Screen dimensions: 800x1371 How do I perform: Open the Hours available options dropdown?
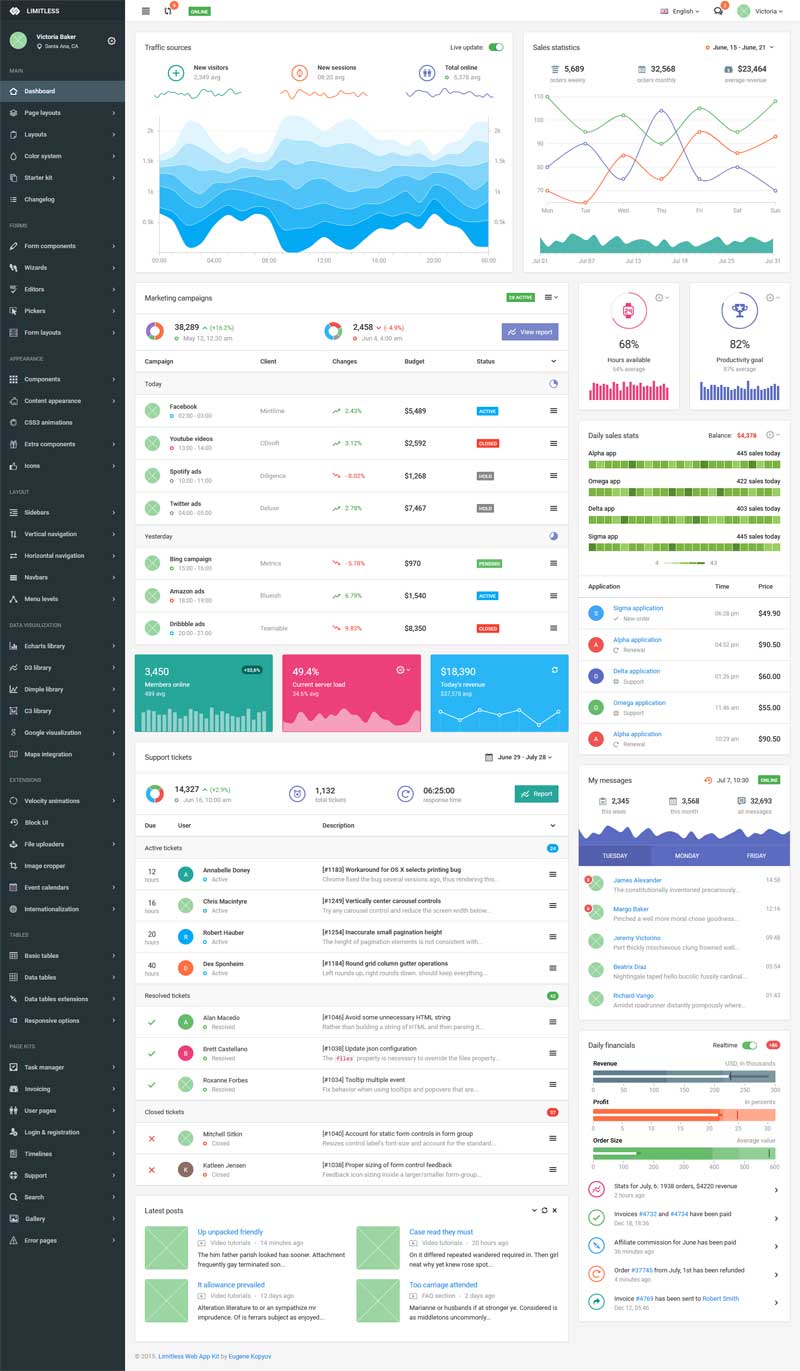point(662,298)
